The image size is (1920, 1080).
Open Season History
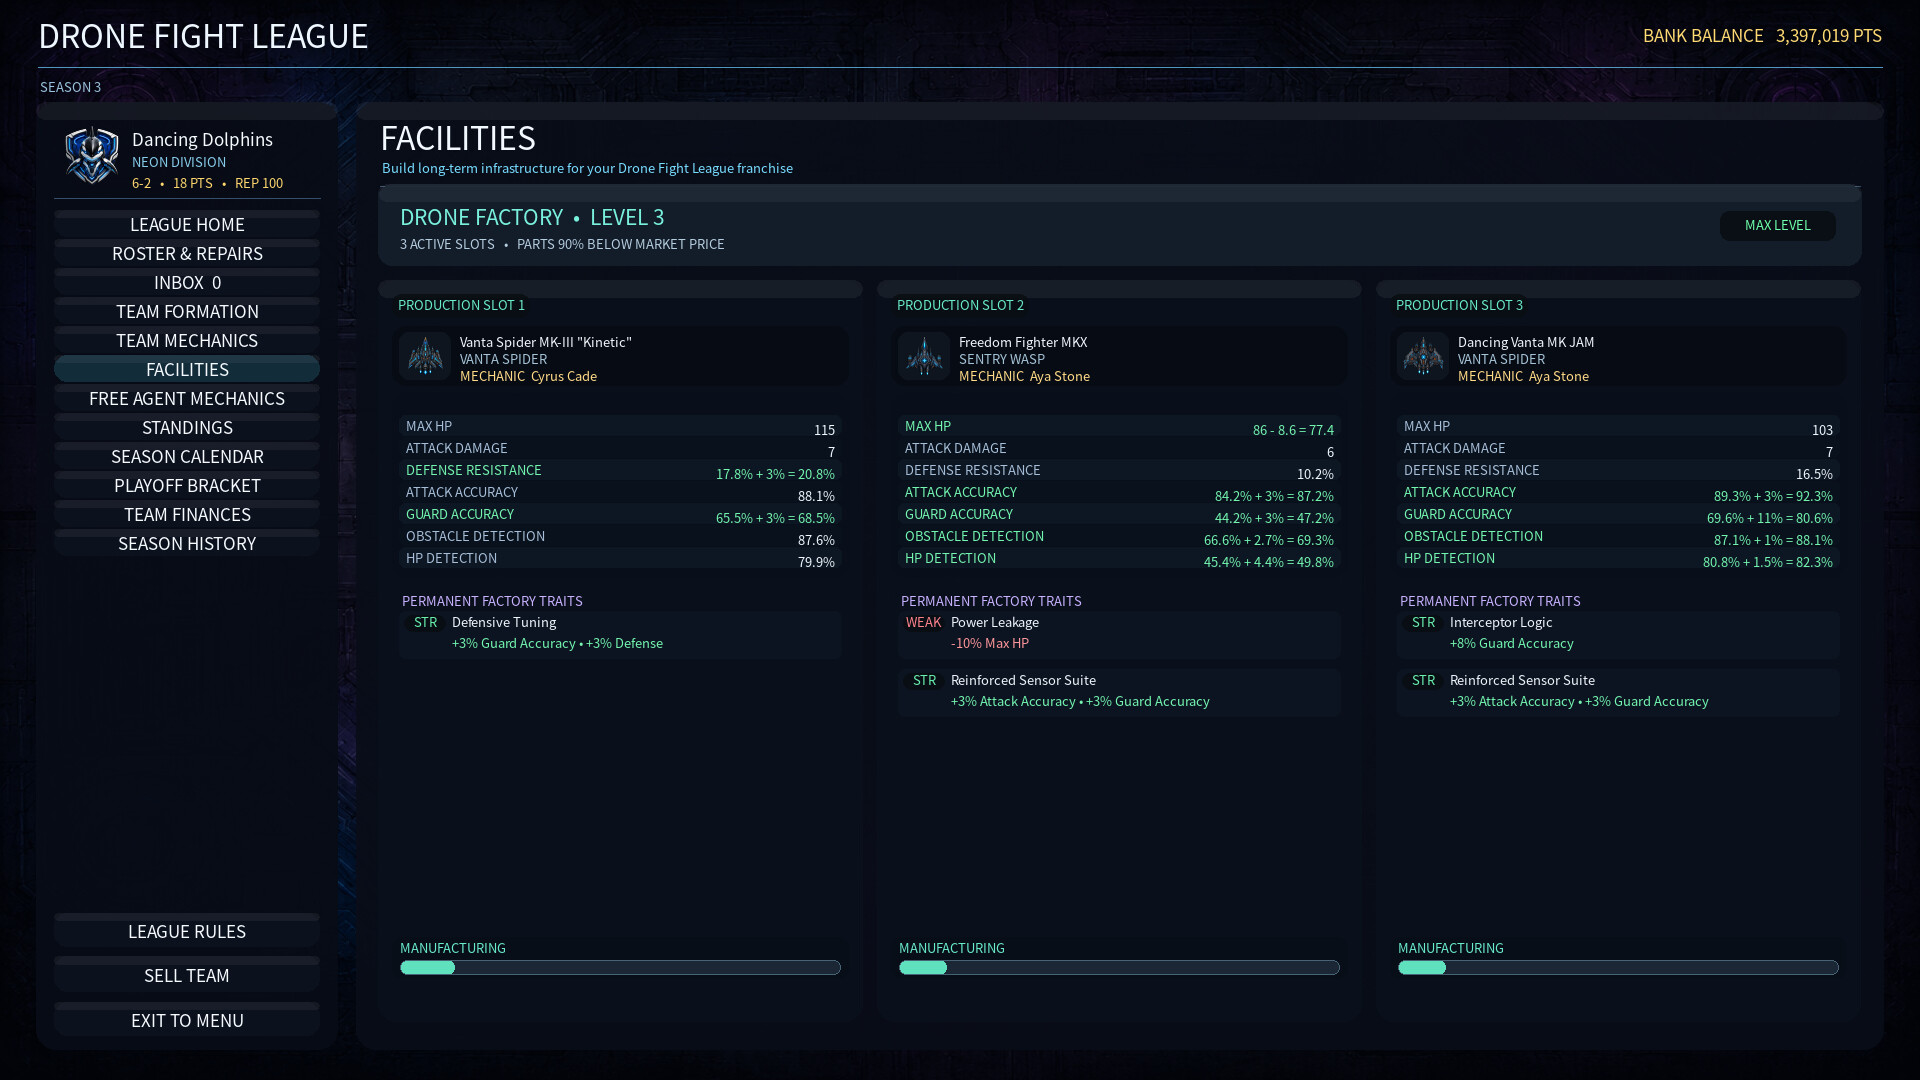point(187,543)
